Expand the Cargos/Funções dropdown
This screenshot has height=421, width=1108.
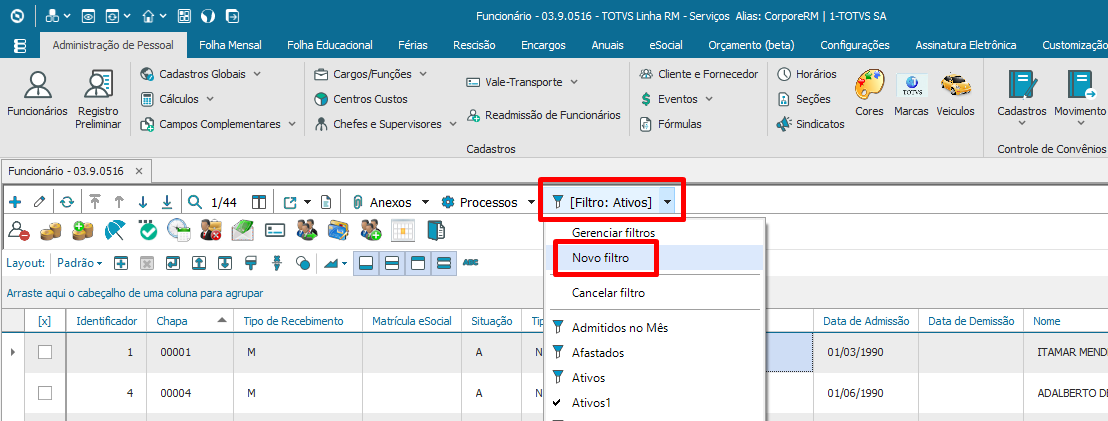[x=424, y=73]
